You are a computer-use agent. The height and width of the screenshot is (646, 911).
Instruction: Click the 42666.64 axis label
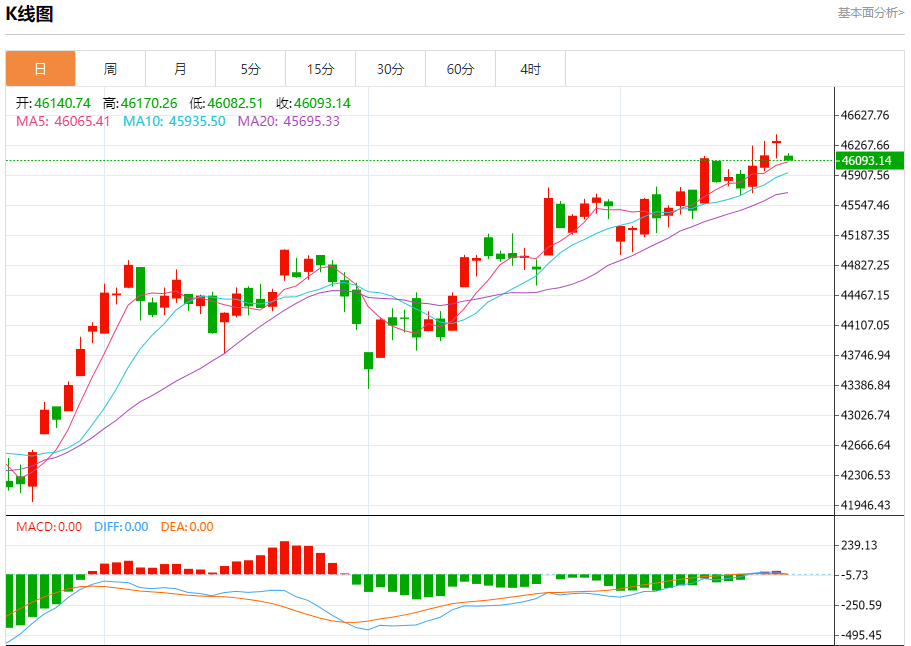(865, 445)
